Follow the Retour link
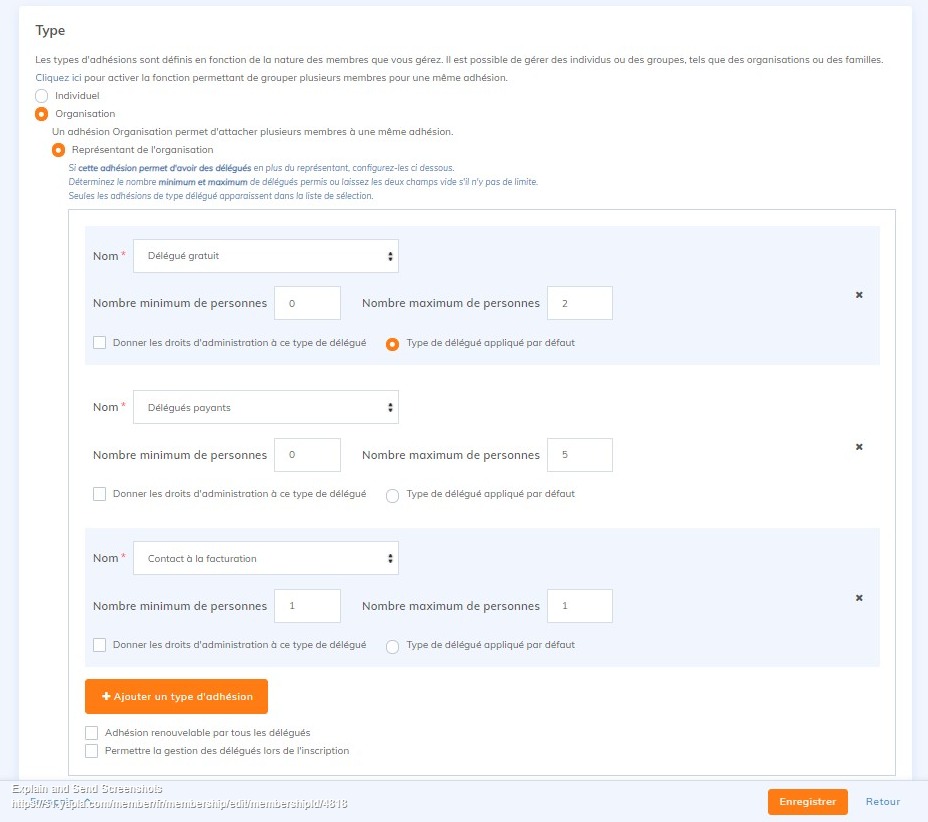This screenshot has height=822, width=928. (x=883, y=802)
